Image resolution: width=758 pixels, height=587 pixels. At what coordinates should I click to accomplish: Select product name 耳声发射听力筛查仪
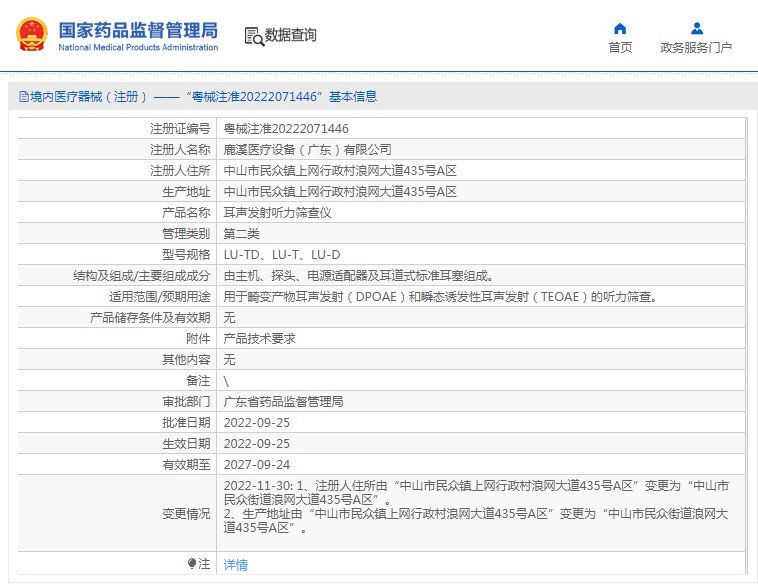click(277, 213)
